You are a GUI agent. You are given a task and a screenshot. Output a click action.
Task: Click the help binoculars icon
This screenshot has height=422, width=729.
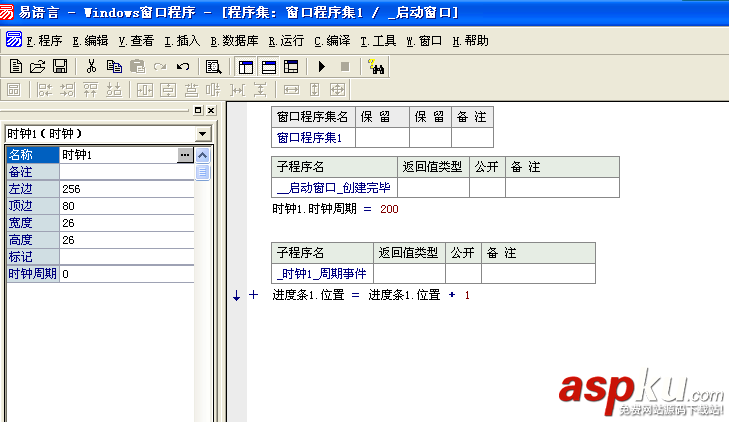[x=376, y=67]
